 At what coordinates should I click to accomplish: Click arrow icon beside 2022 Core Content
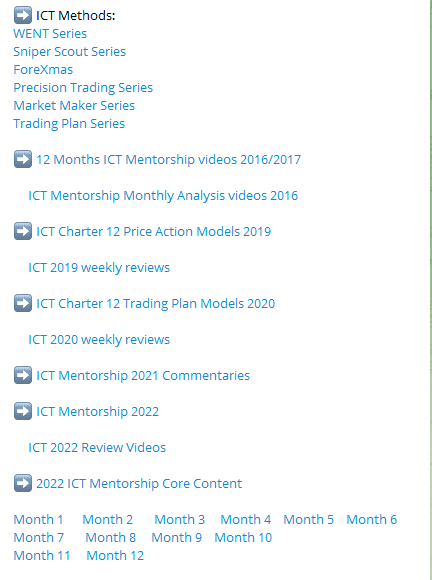(23, 483)
